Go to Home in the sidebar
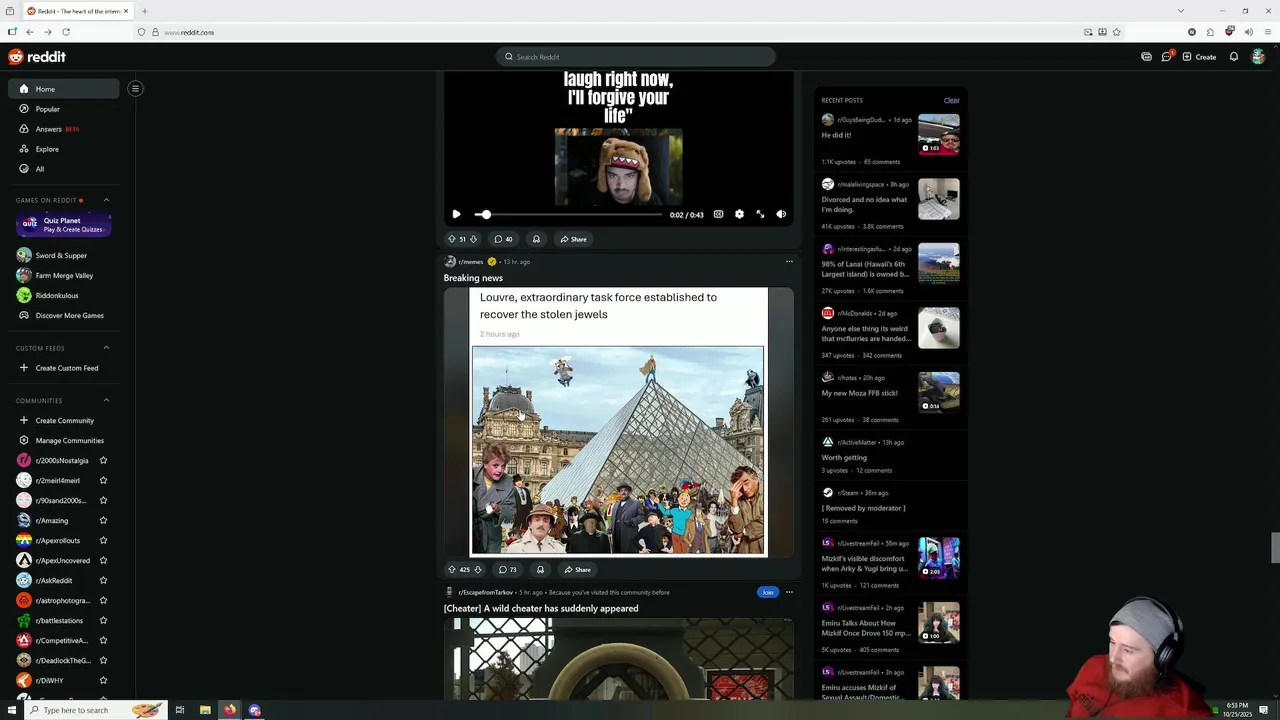Screen dimensions: 1280x720 [64, 89]
